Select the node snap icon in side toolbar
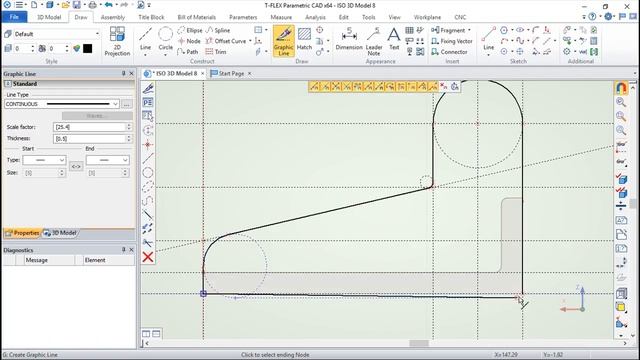This screenshot has width=640, height=360. tap(148, 144)
